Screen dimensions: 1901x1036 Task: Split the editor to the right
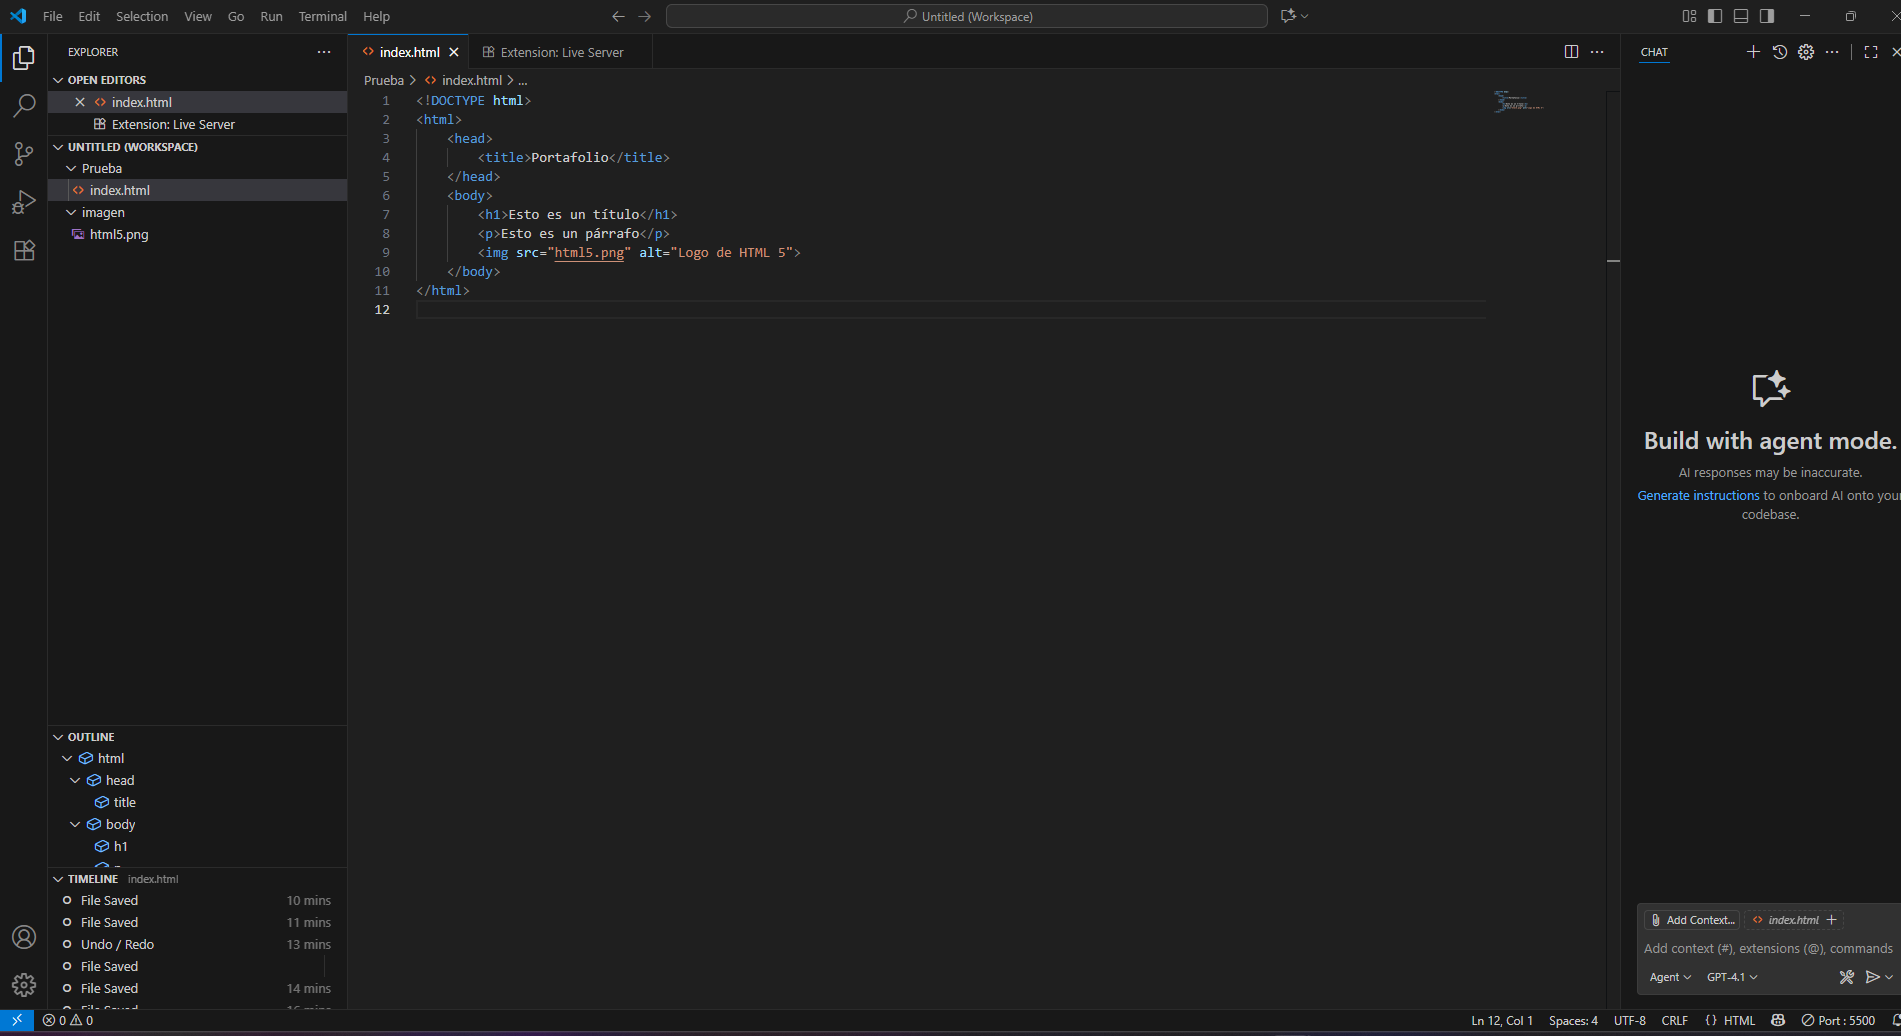1571,52
